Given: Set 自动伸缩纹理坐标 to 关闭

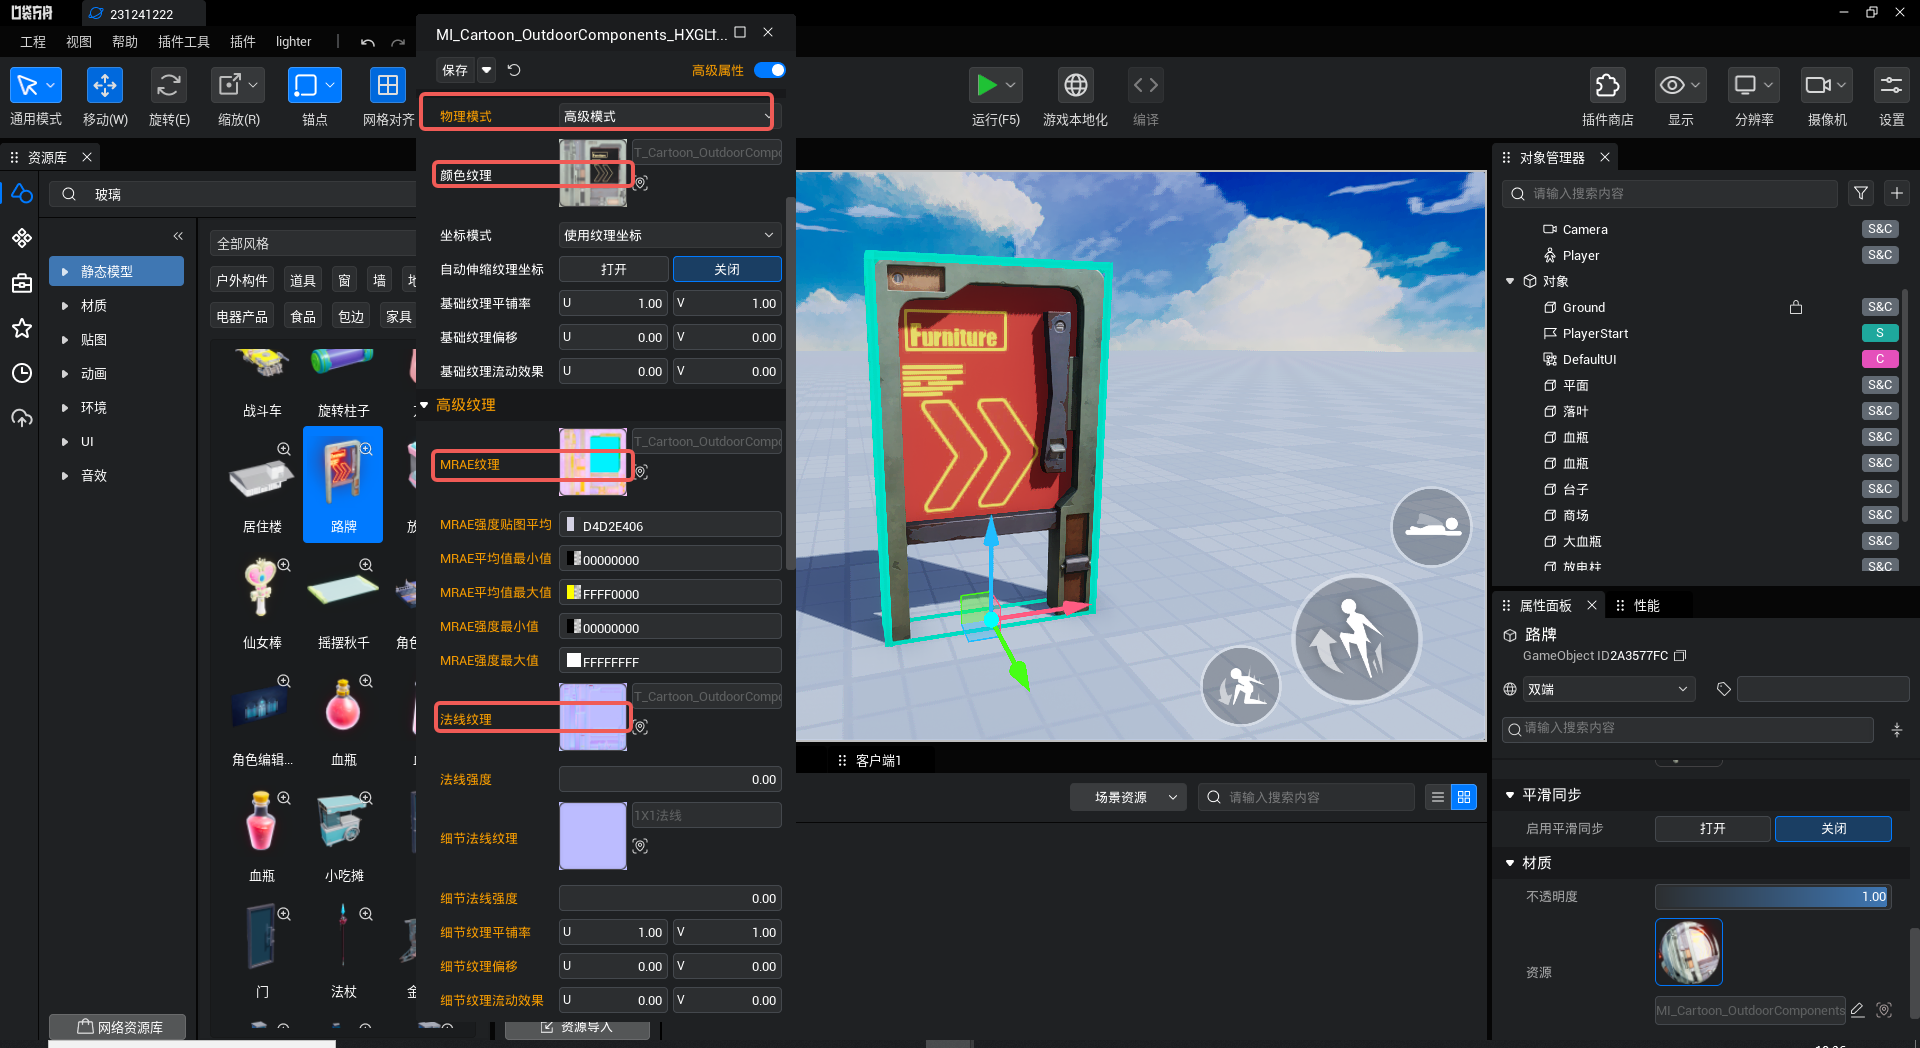Looking at the screenshot, I should (x=727, y=269).
